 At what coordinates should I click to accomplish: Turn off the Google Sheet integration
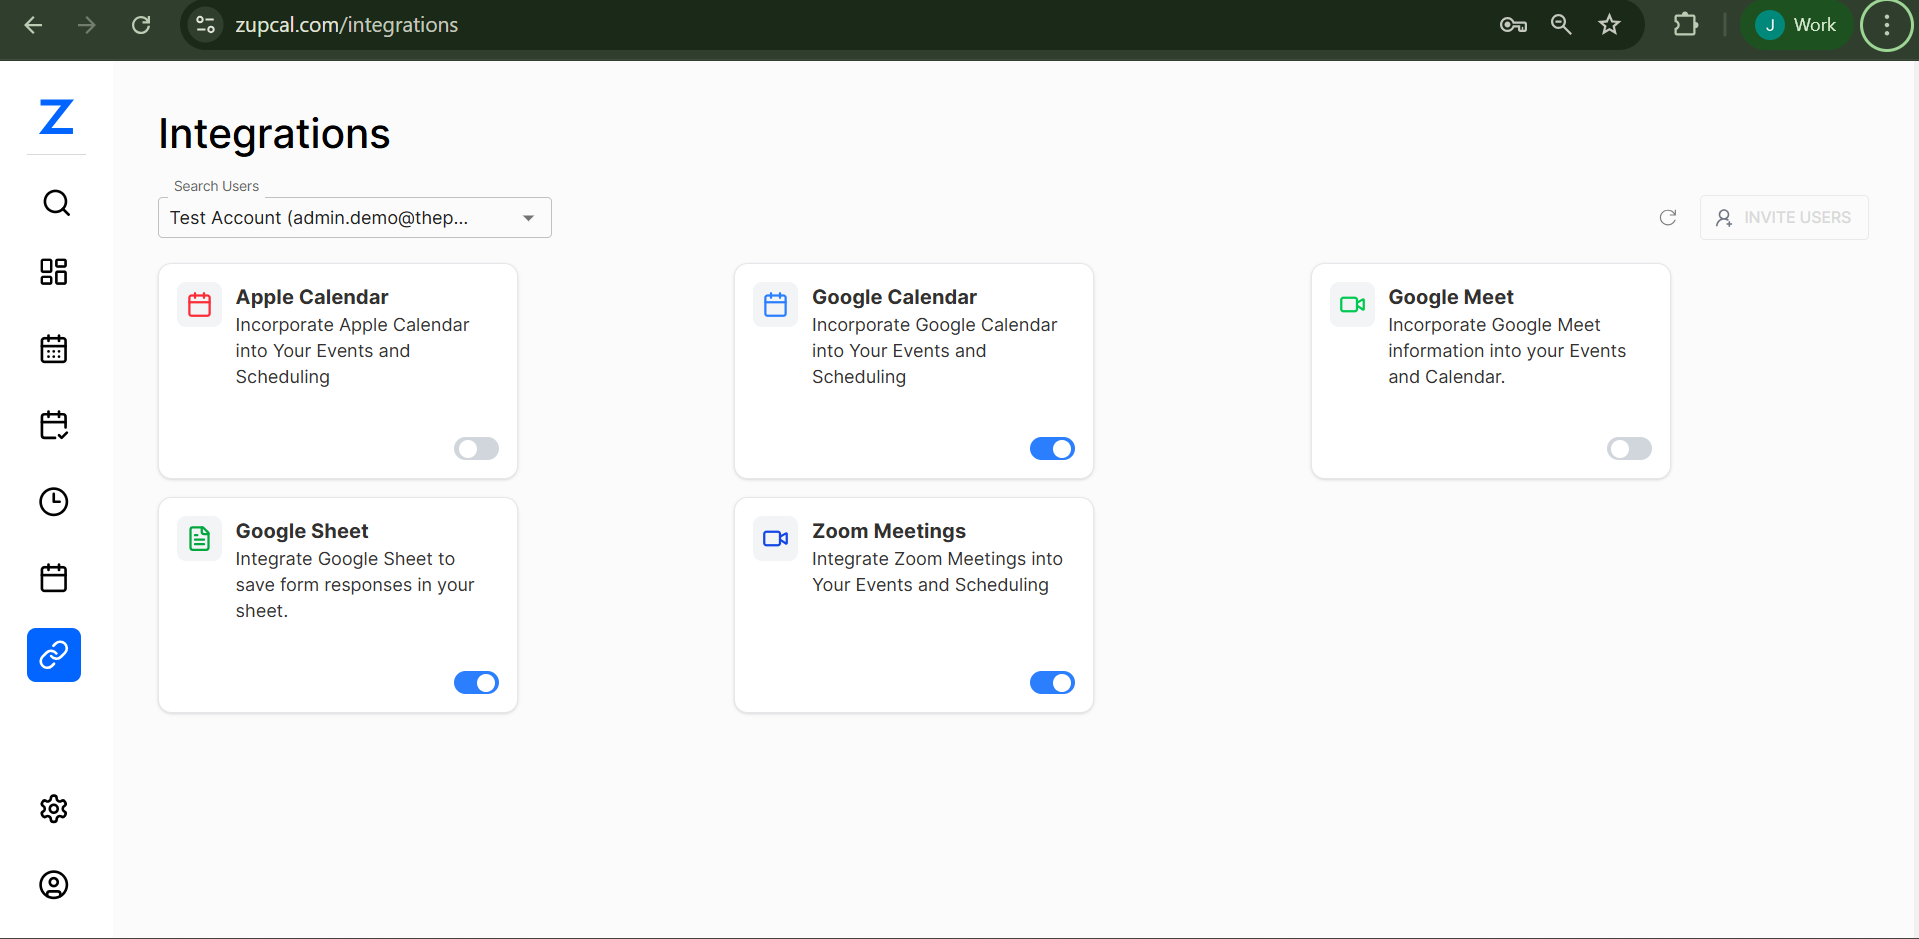pos(476,682)
